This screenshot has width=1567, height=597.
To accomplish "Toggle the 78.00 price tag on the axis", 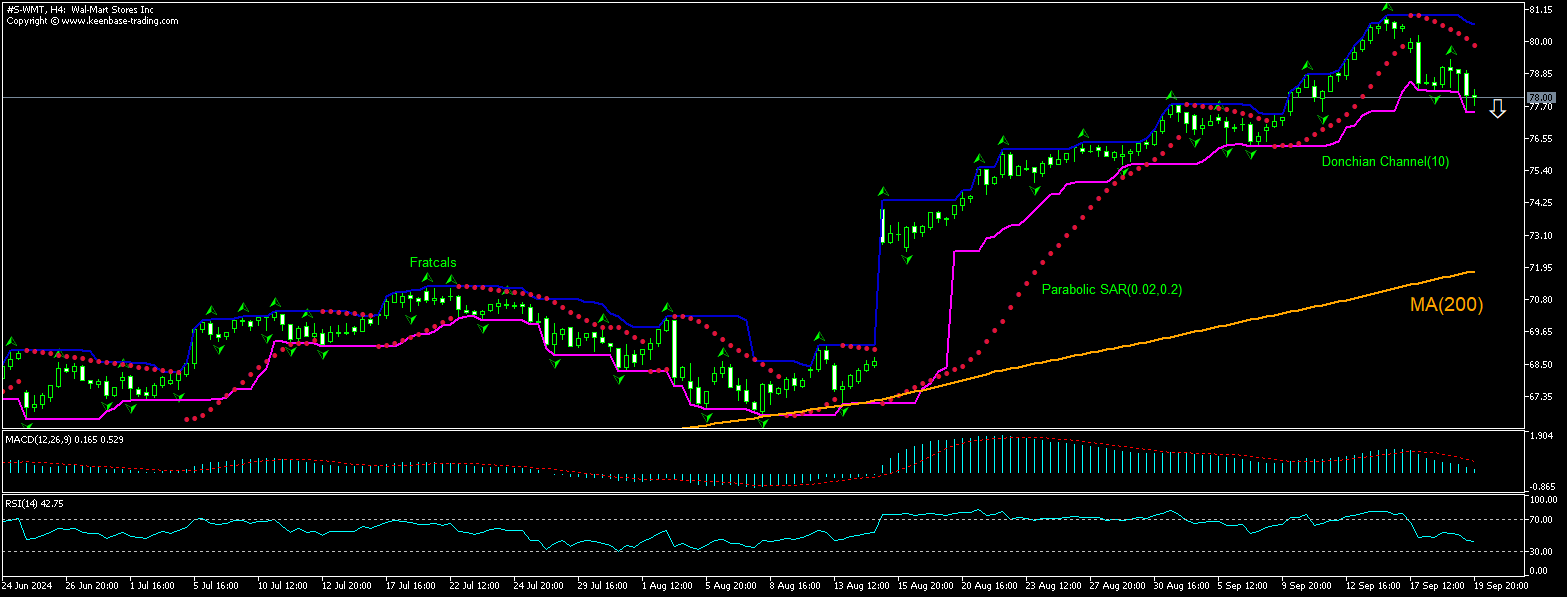I will coord(1541,97).
